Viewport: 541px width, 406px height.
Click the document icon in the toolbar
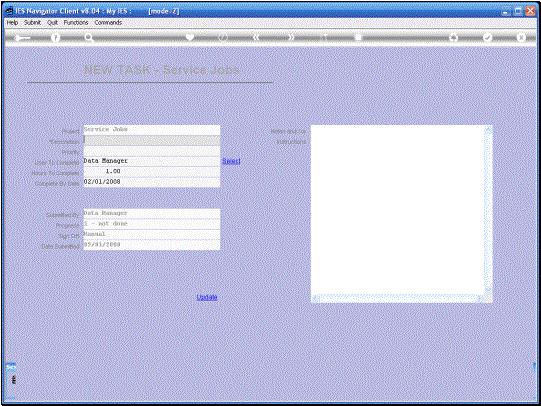(x=358, y=37)
